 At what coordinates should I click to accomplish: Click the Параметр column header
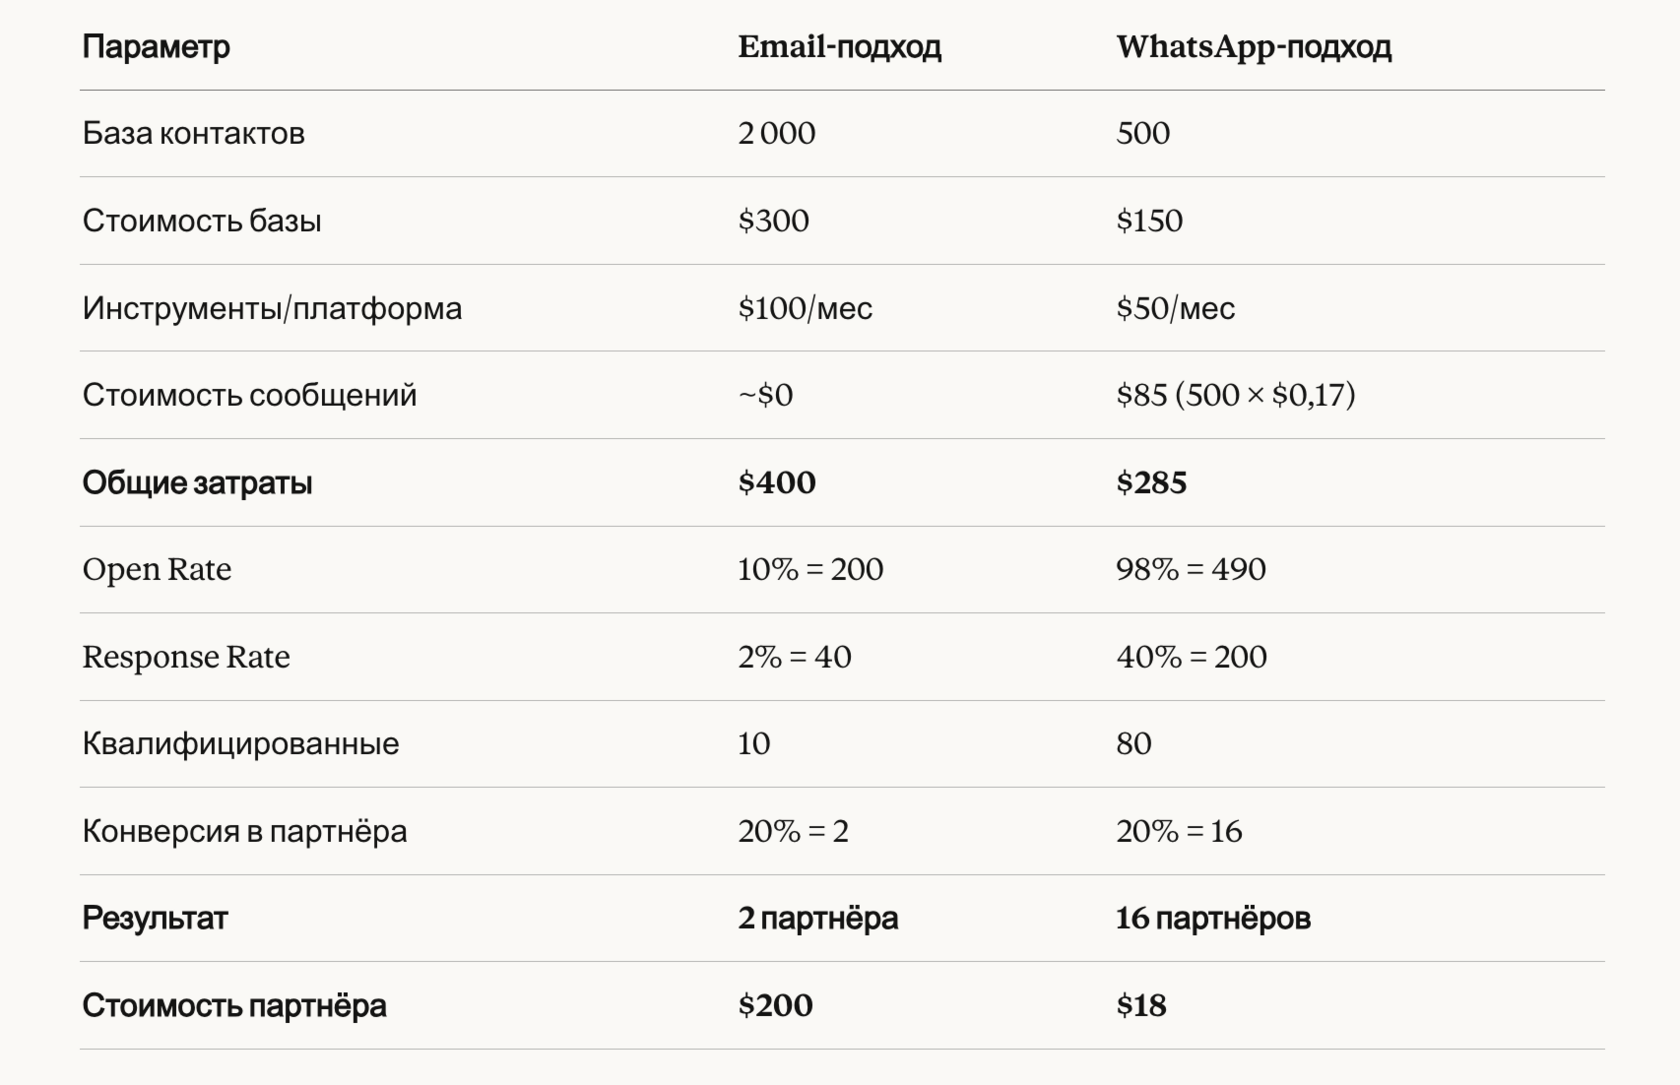coord(156,47)
